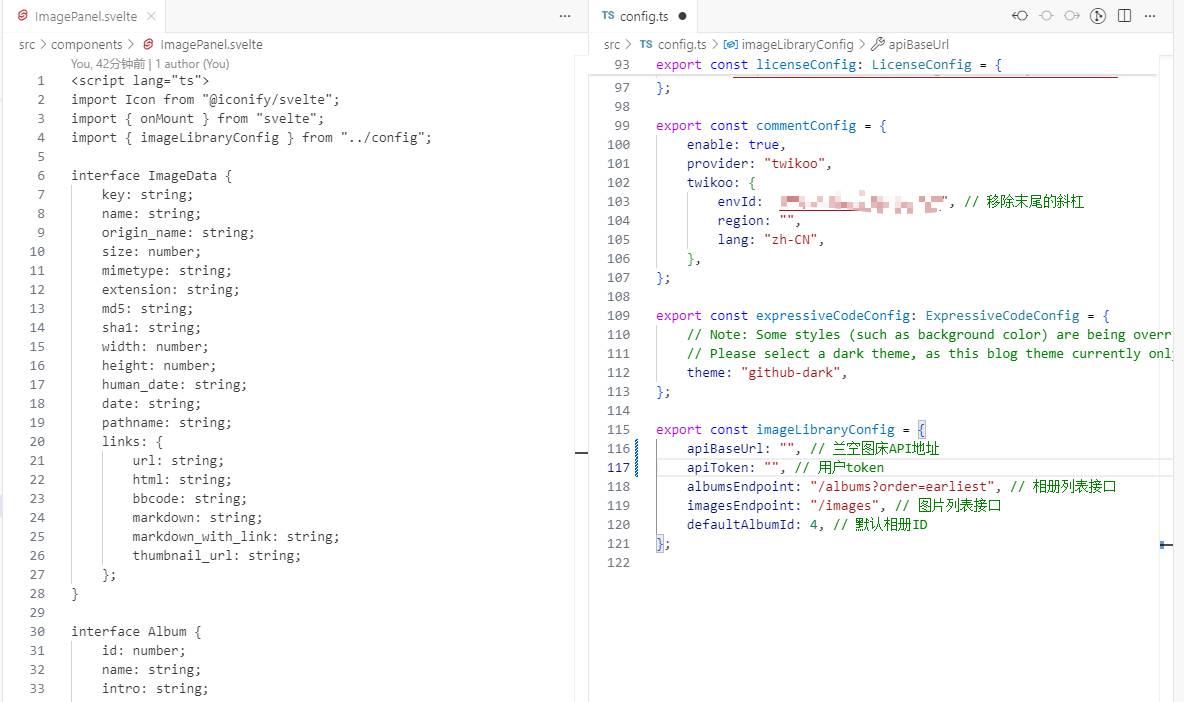Viewport: 1184px width, 702px height.
Task: Click the unsaved dot on config.ts tab
Action: coord(682,16)
